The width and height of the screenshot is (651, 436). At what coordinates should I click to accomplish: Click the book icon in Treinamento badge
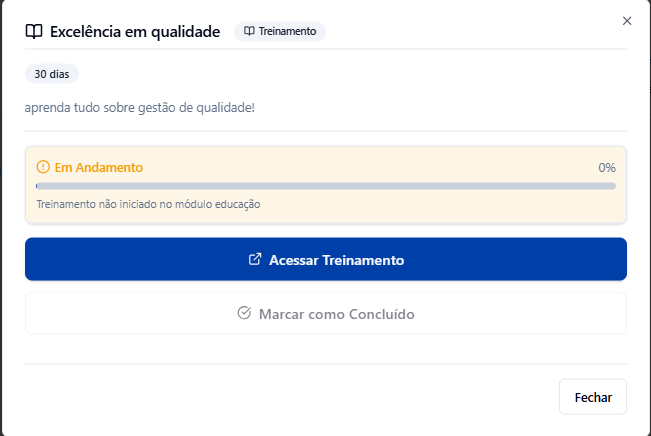(249, 32)
